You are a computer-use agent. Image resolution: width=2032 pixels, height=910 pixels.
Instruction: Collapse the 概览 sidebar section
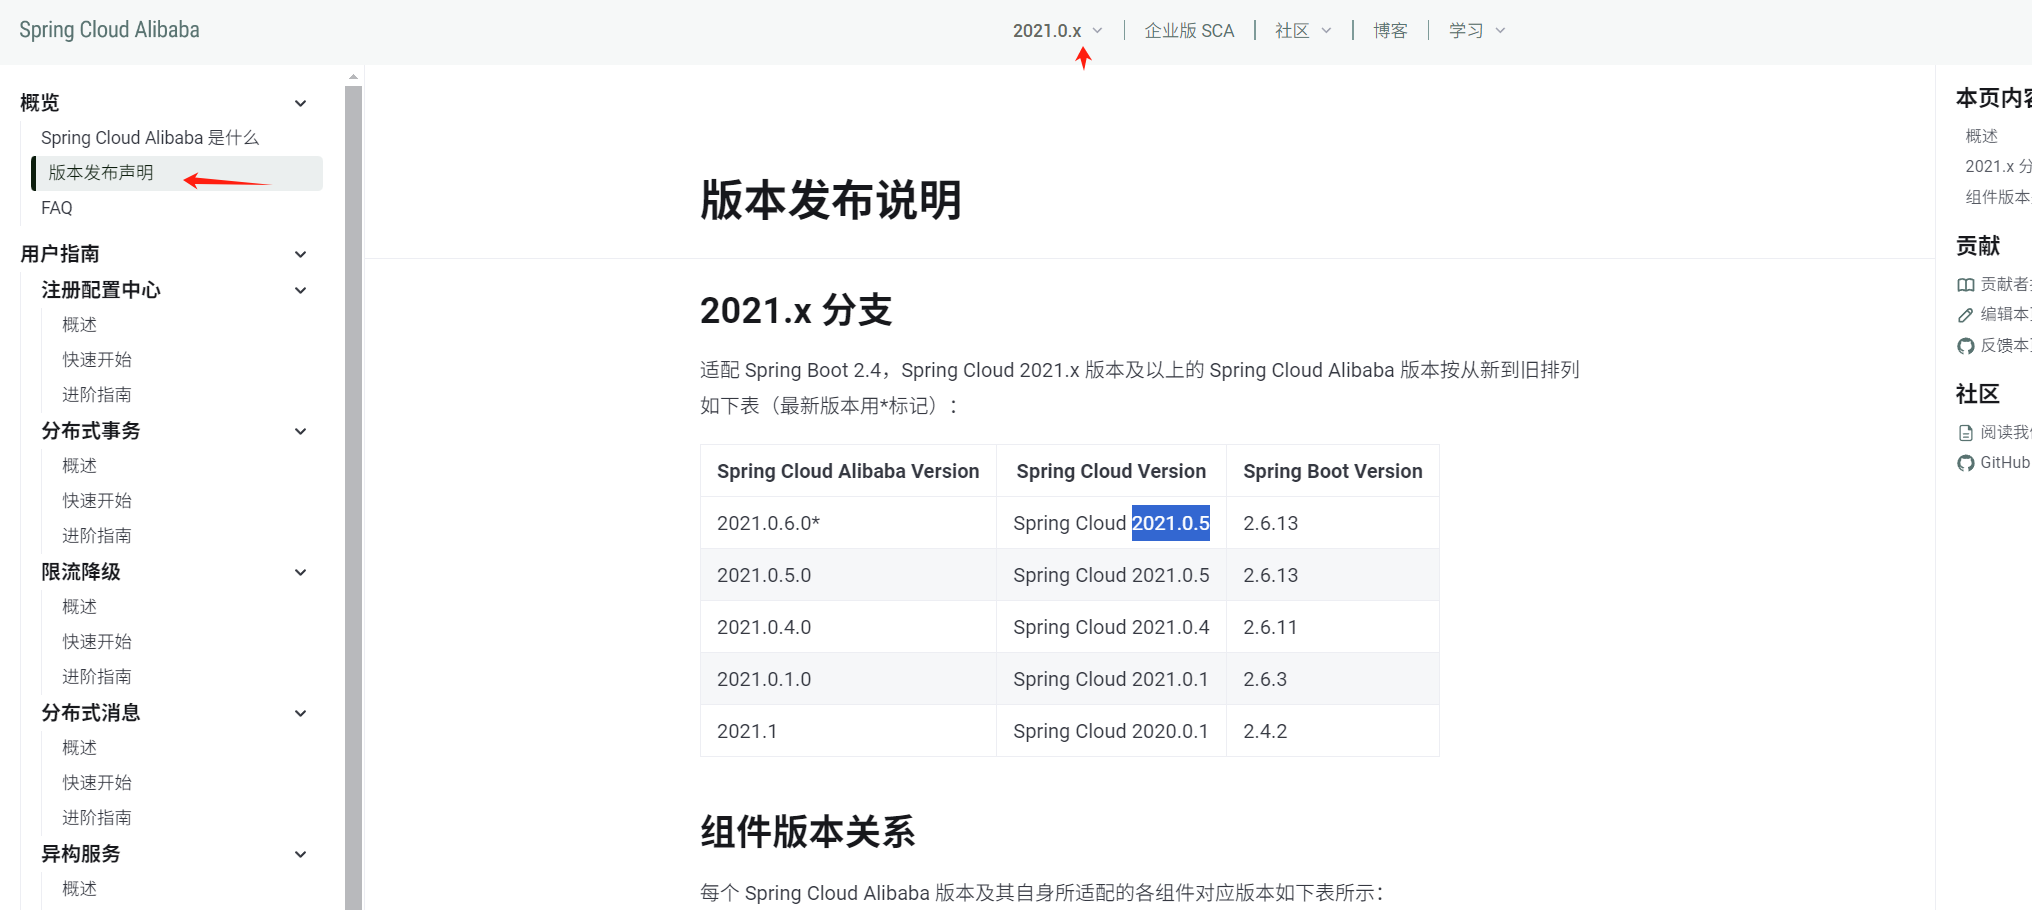(300, 103)
